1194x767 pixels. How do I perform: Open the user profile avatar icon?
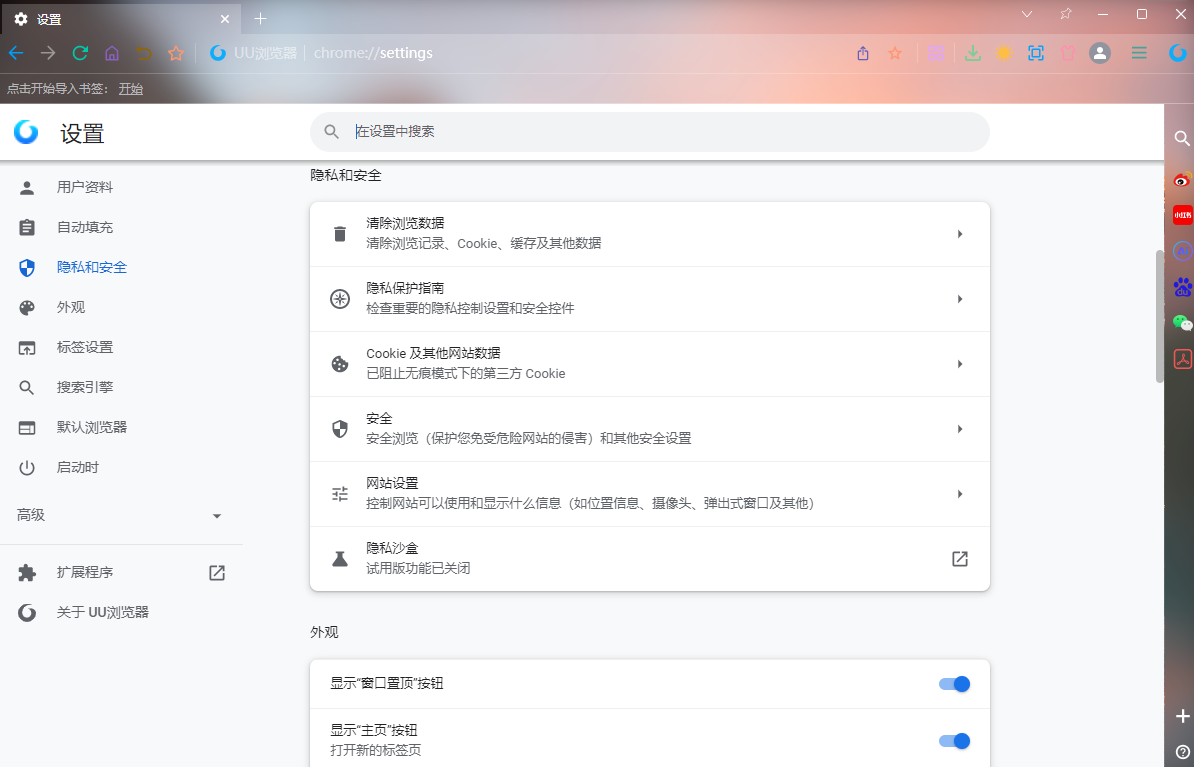point(1100,53)
